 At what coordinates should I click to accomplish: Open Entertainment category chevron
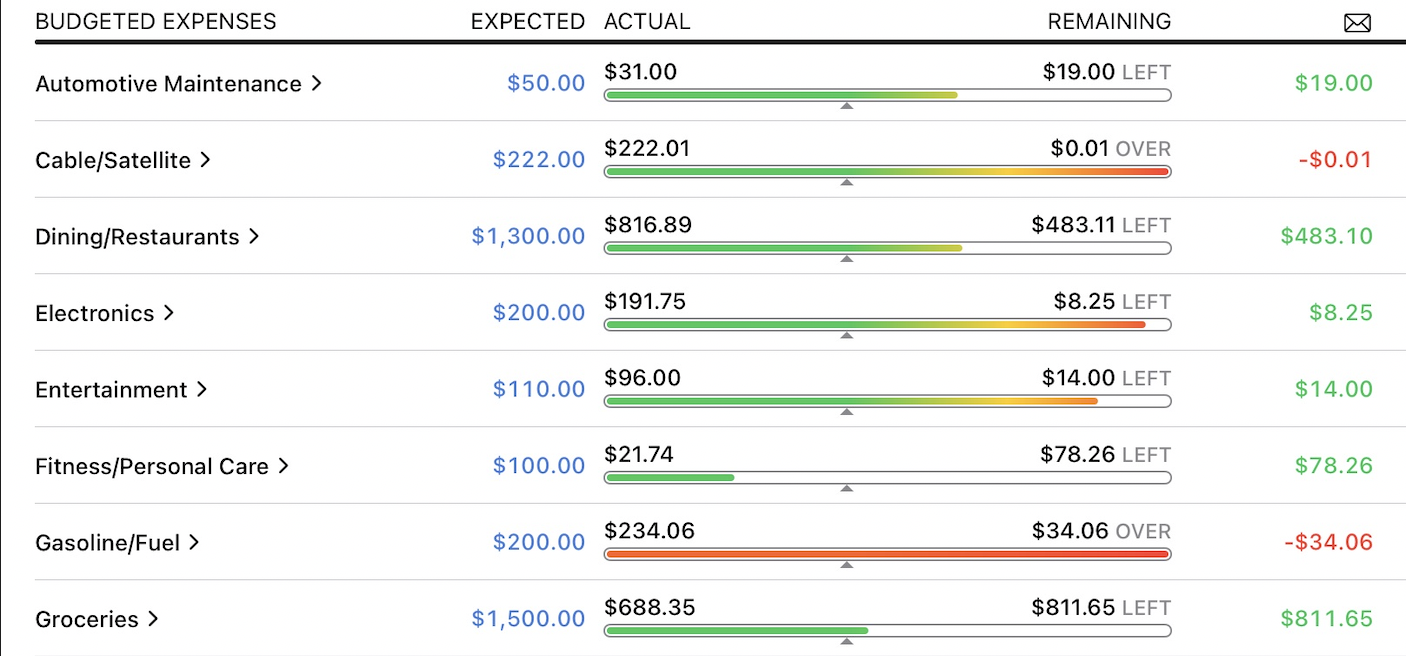(x=201, y=390)
